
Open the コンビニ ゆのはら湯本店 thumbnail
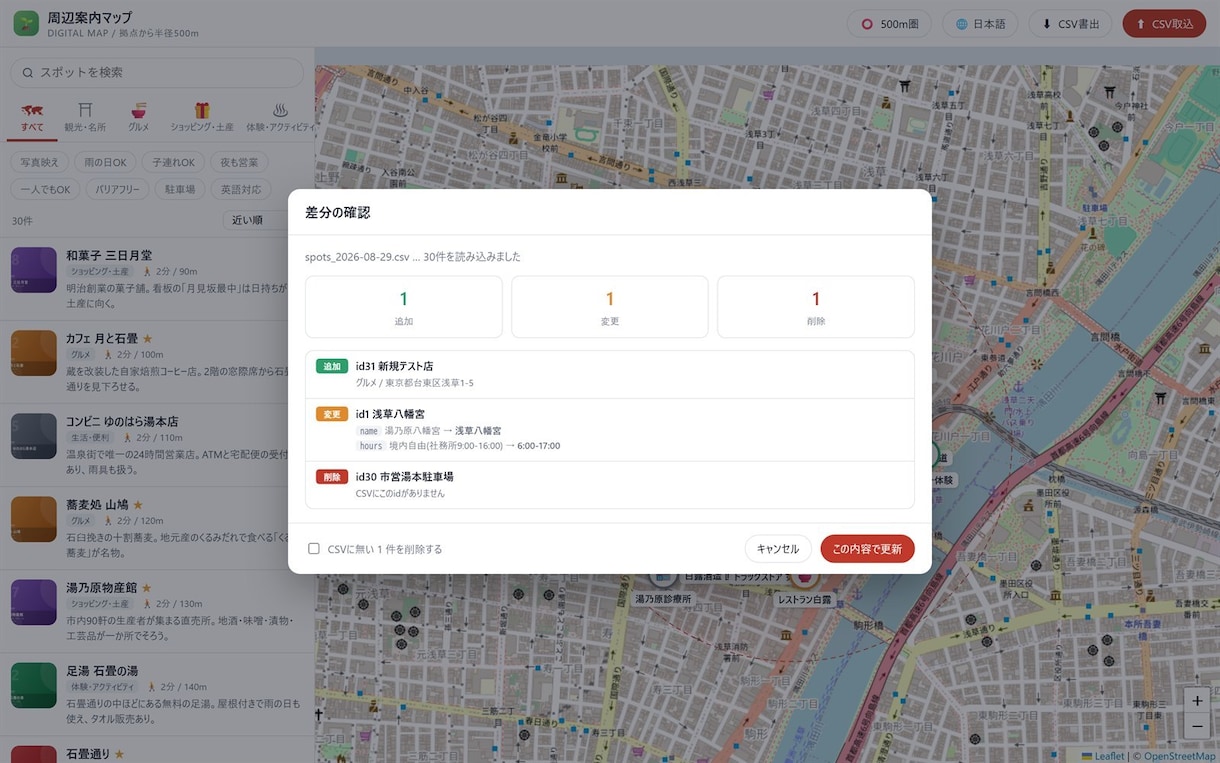click(33, 437)
